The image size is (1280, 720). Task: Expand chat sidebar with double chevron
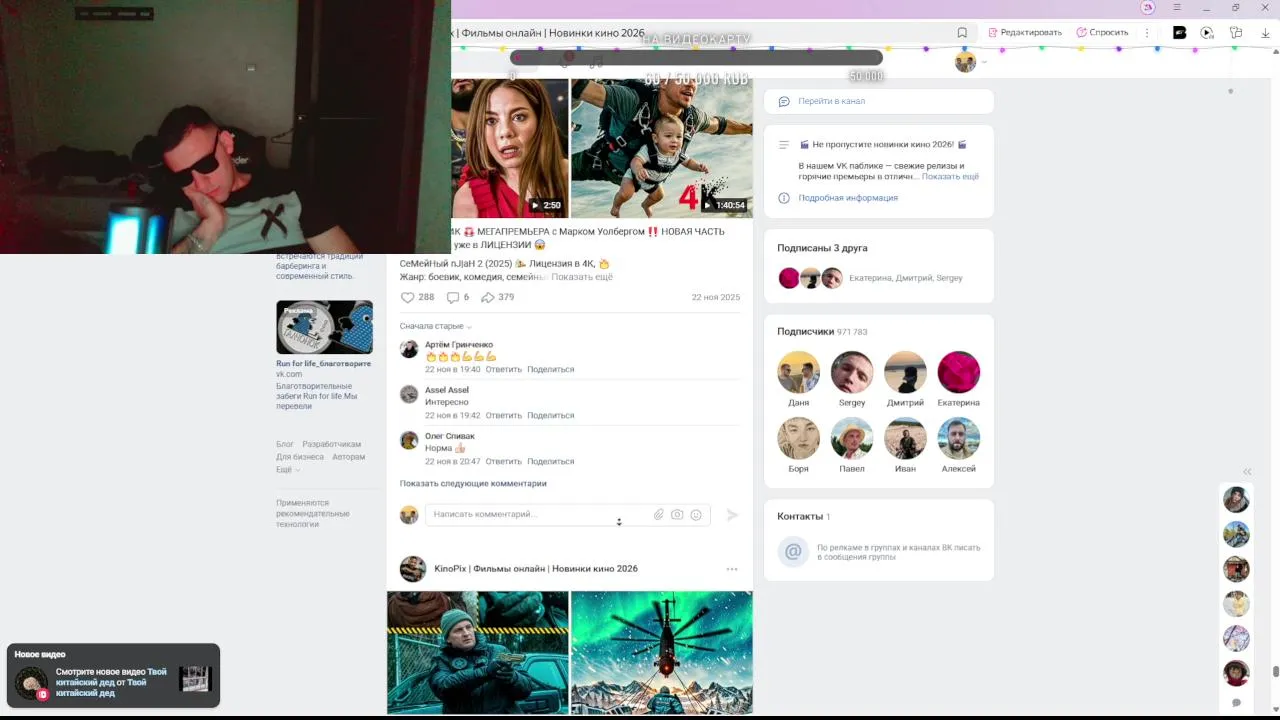click(x=1247, y=471)
